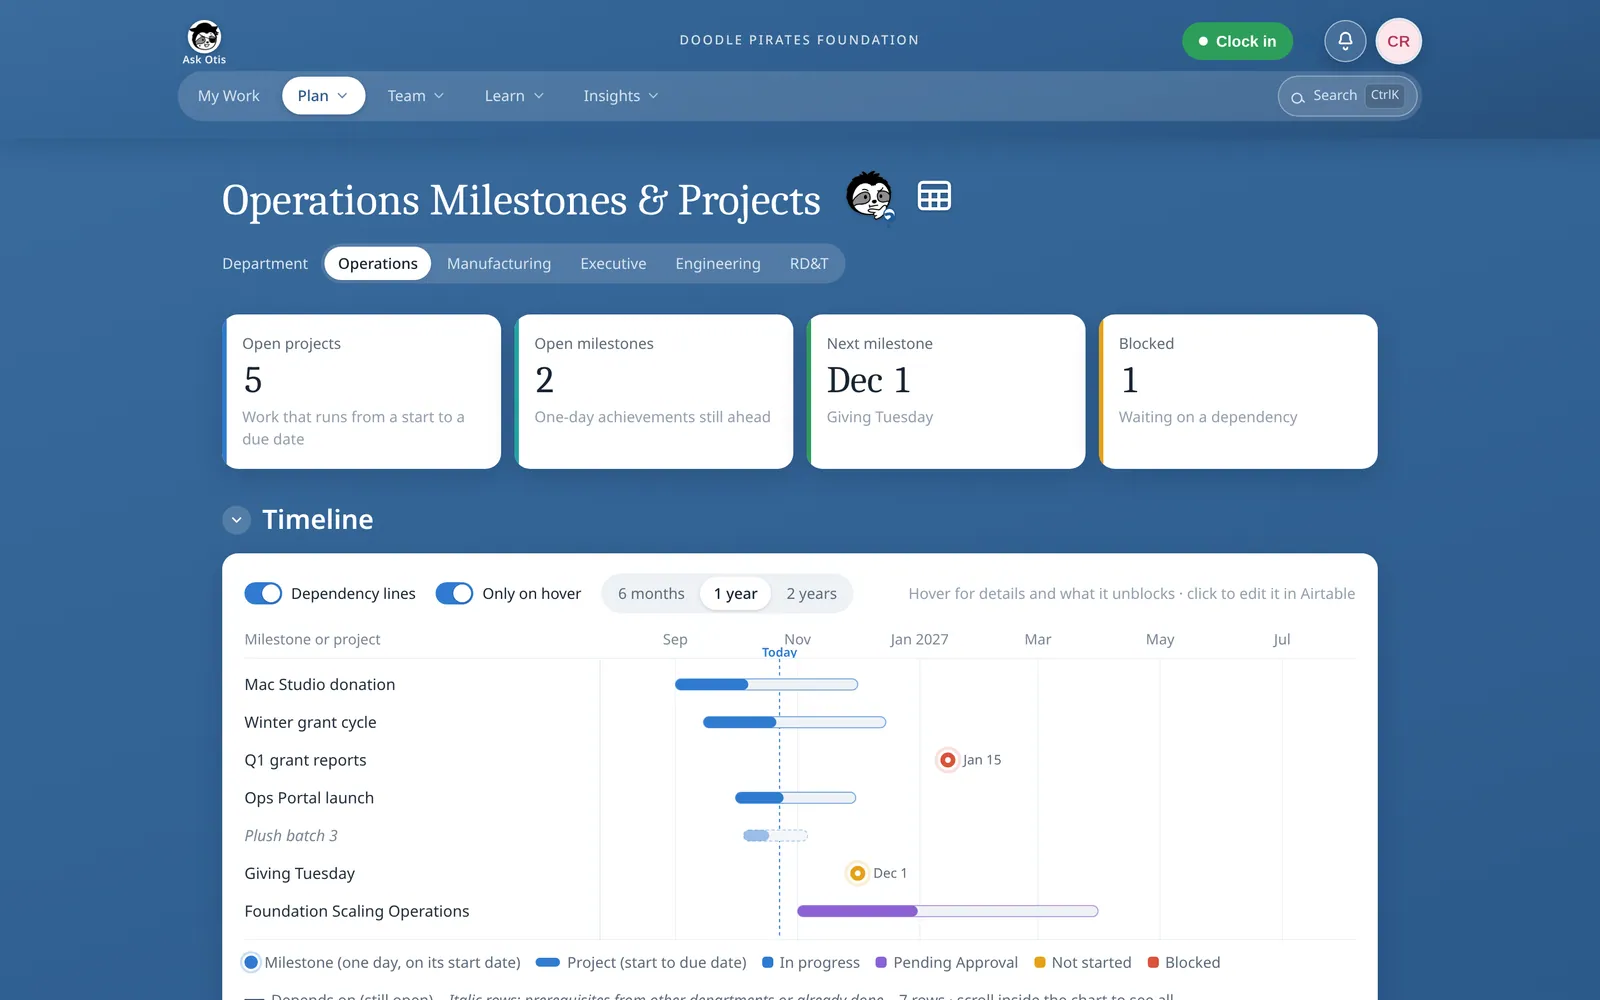Open the Team dropdown menu

pos(415,96)
